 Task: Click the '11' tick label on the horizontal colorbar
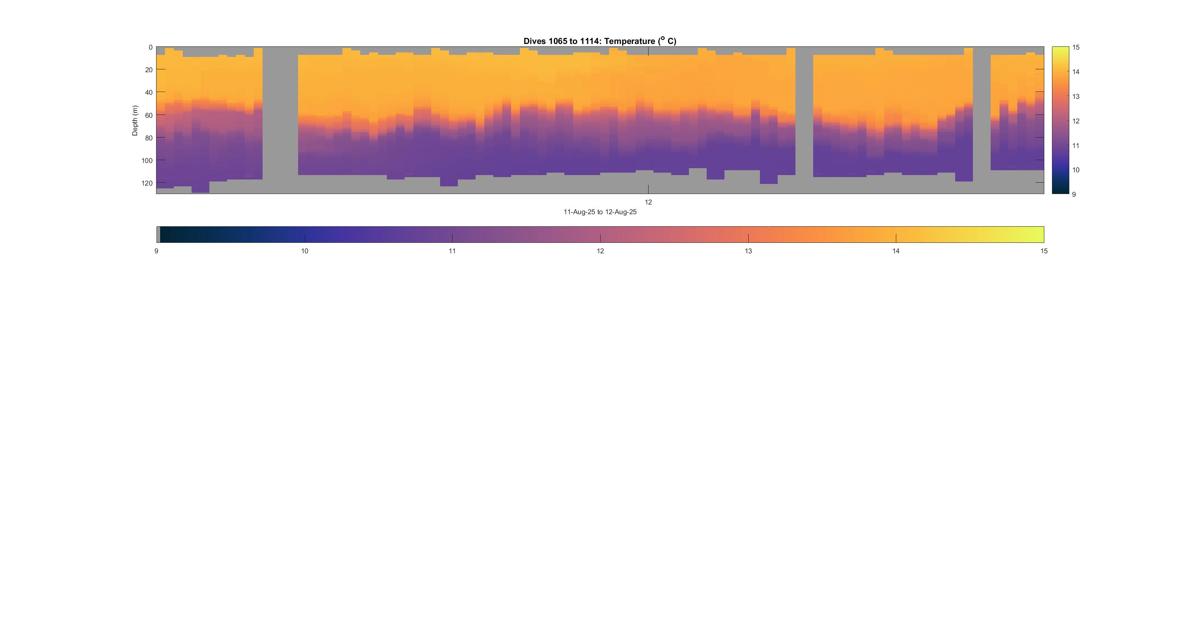(x=452, y=251)
